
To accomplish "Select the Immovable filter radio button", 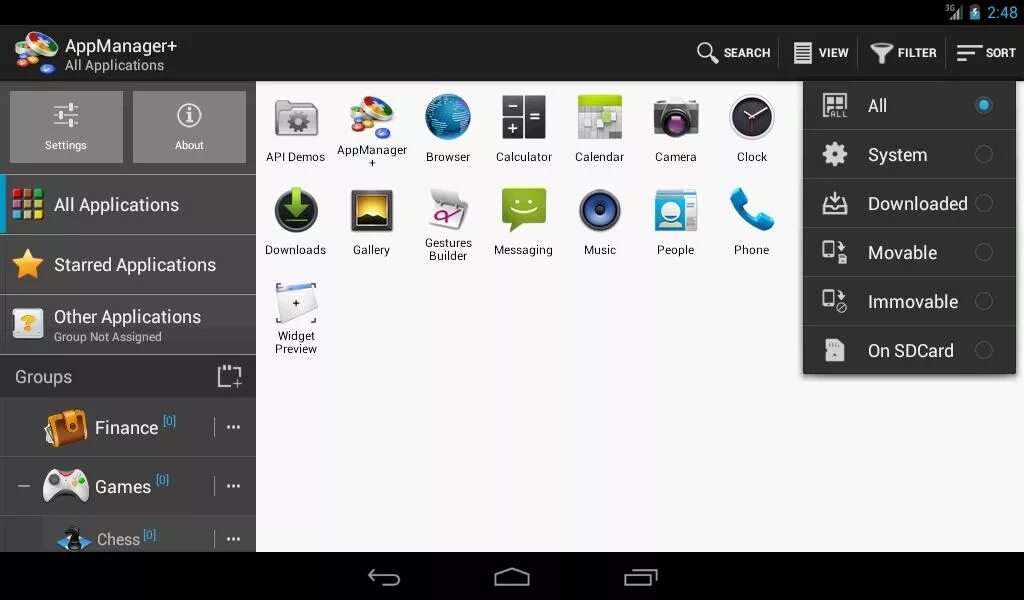I will (984, 301).
